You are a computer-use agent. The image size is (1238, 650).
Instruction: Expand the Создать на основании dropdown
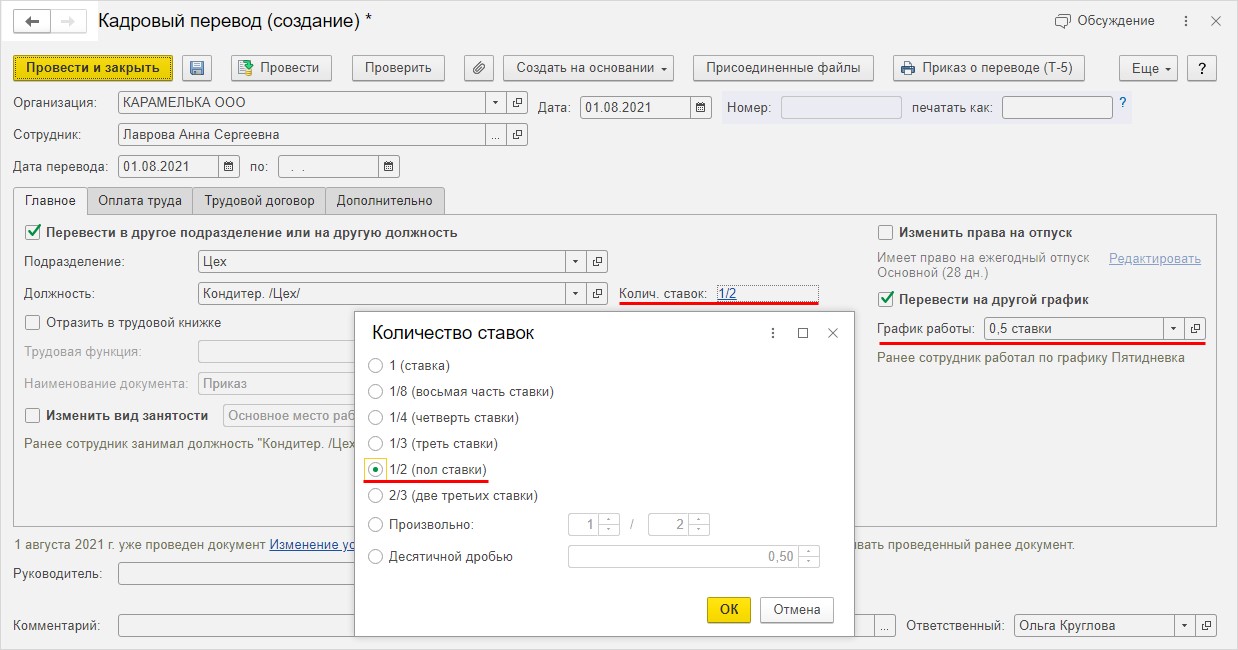click(x=588, y=68)
